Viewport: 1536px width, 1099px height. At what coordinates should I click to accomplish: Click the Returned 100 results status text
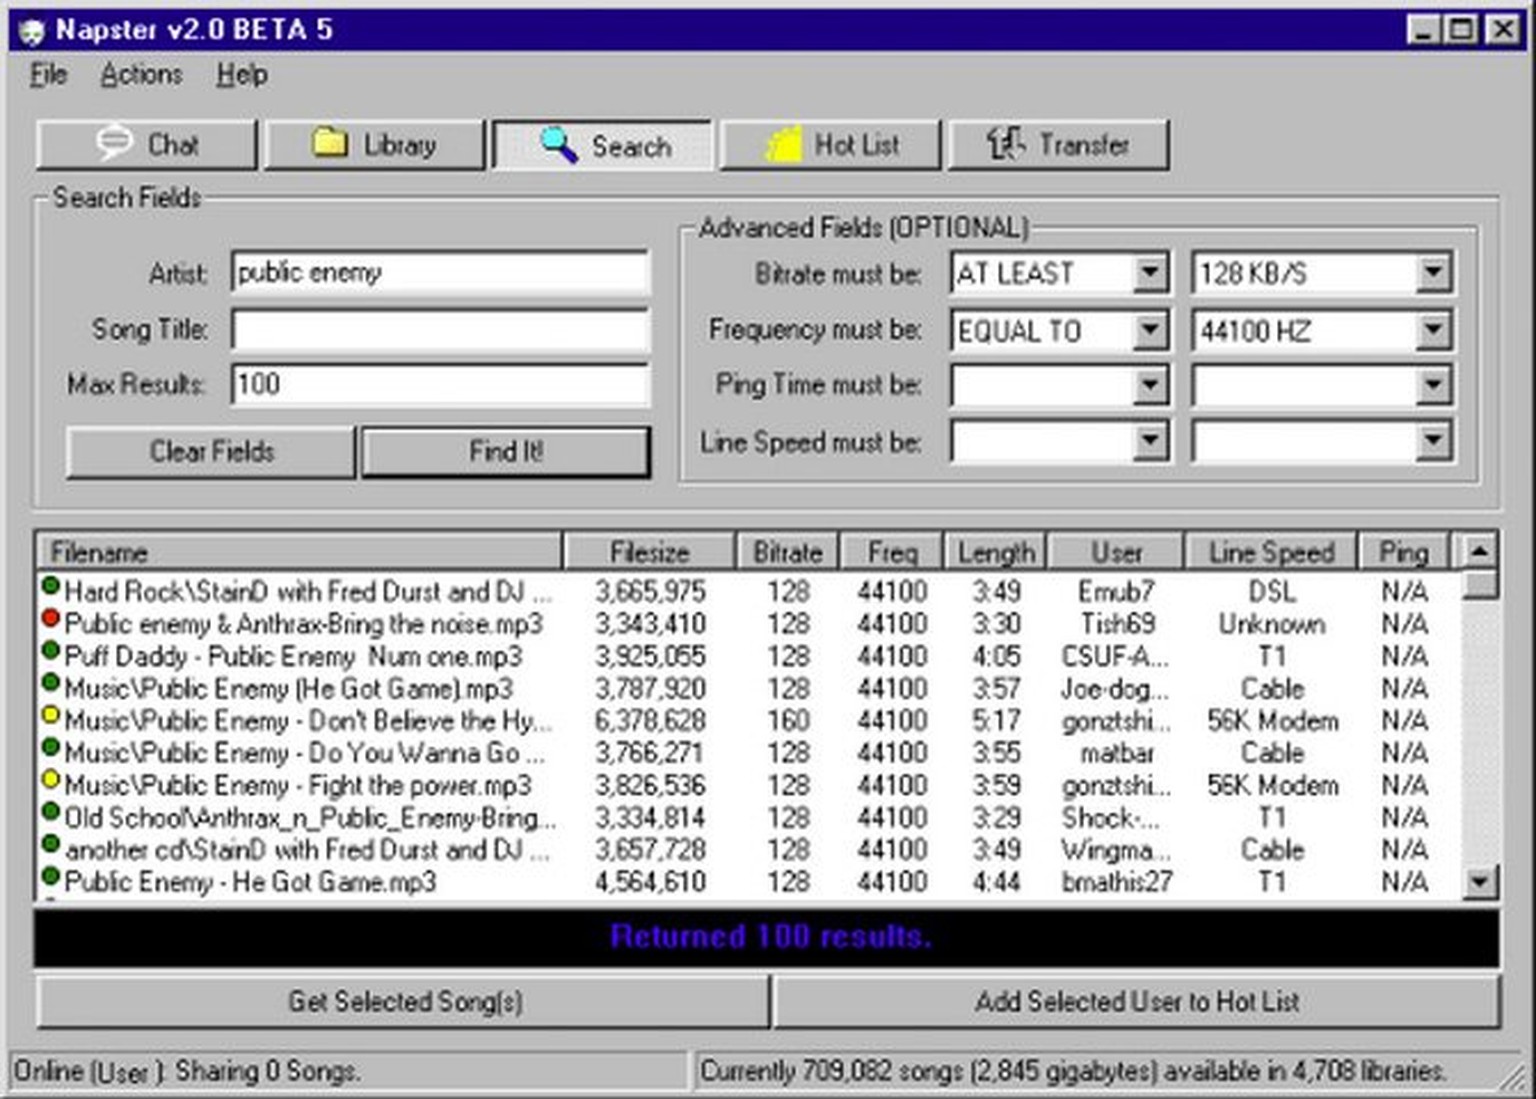pyautogui.click(x=770, y=937)
